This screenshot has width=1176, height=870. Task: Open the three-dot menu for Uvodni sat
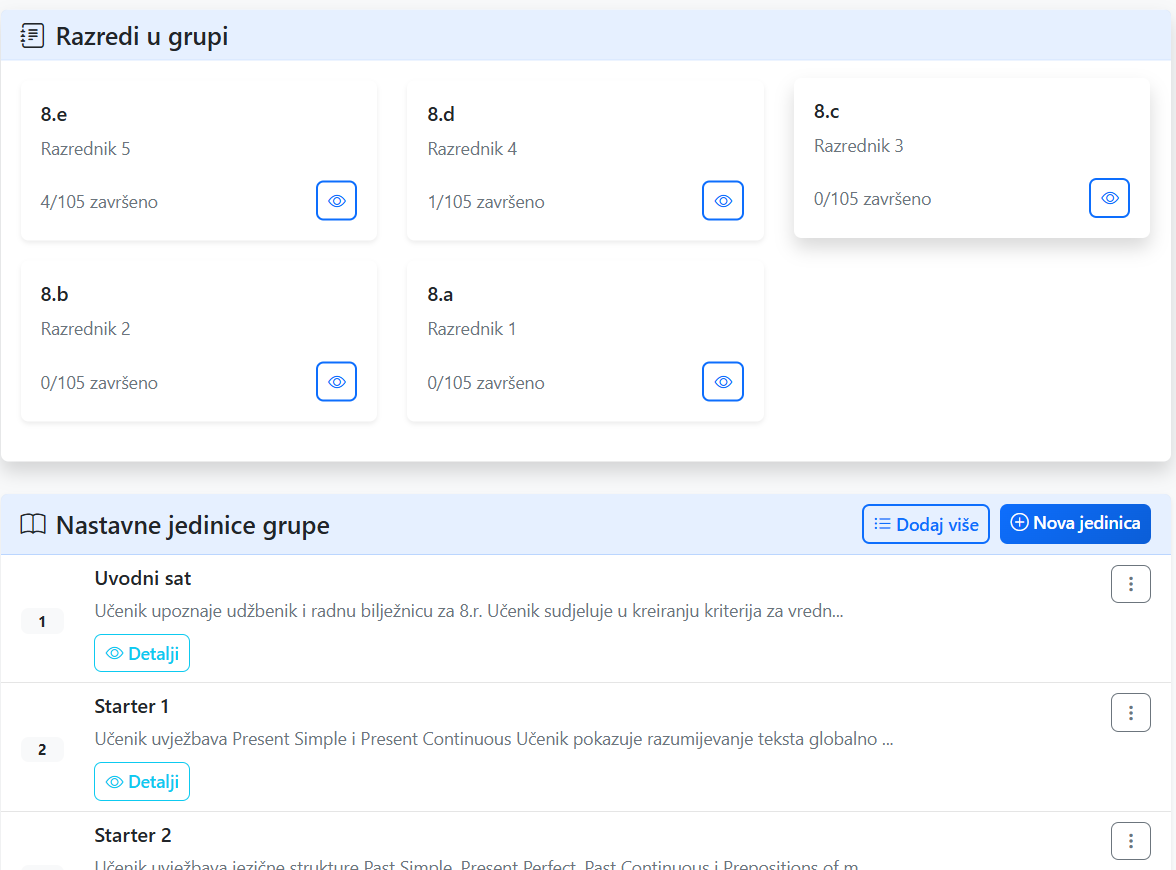click(1131, 584)
